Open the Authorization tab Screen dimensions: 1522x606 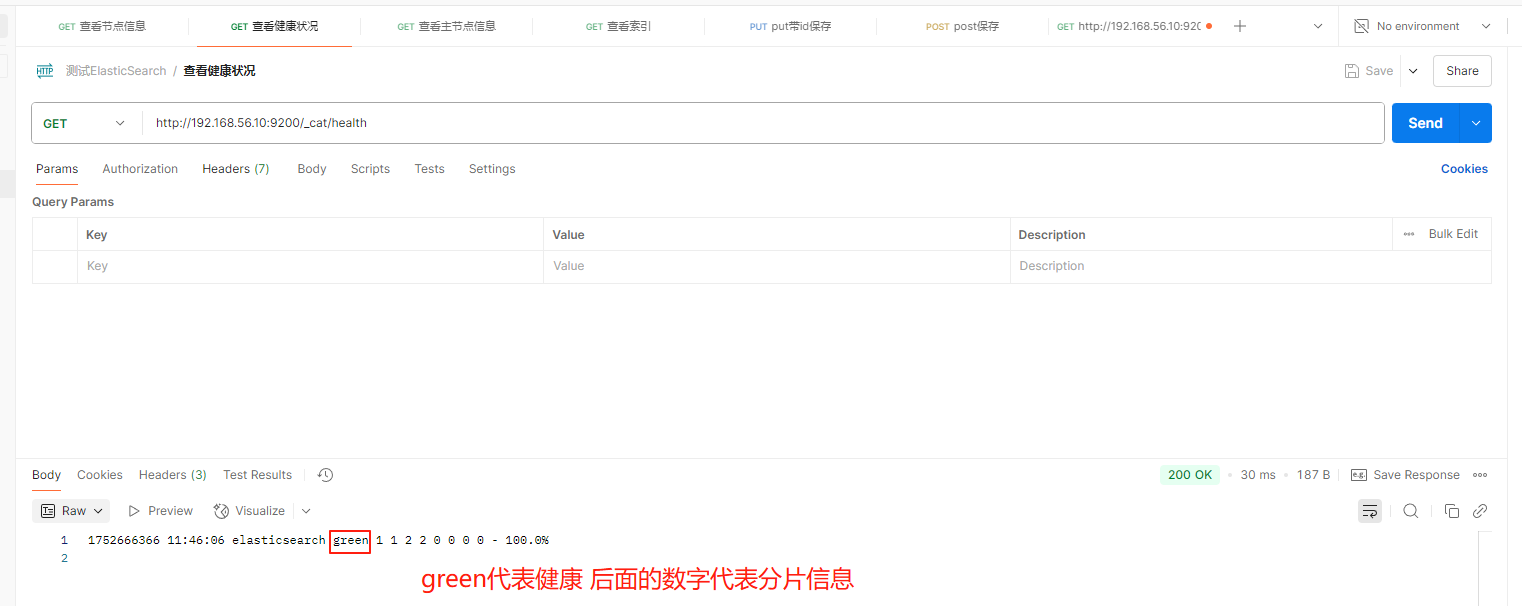pos(140,169)
